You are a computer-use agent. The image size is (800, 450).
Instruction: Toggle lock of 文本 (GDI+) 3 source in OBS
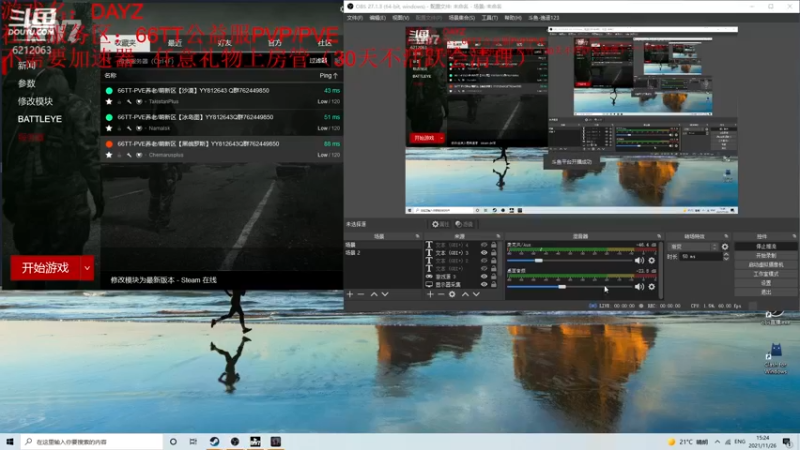click(493, 253)
